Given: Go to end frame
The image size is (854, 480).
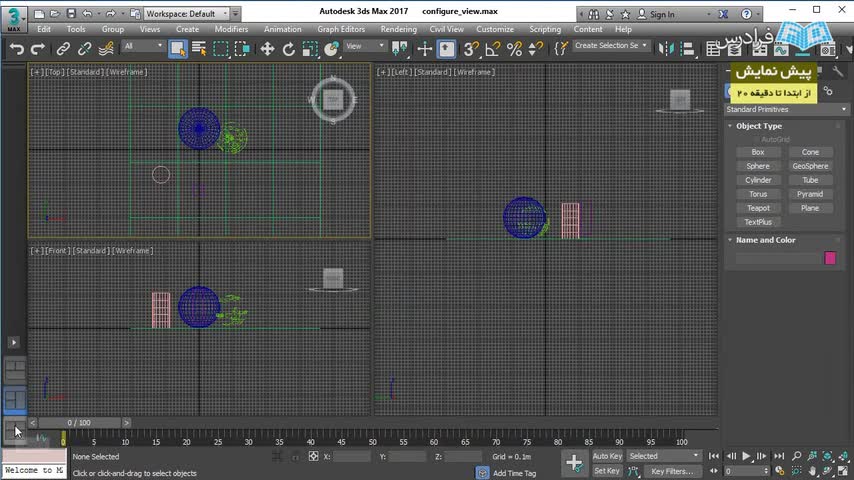Looking at the screenshot, I should point(779,456).
